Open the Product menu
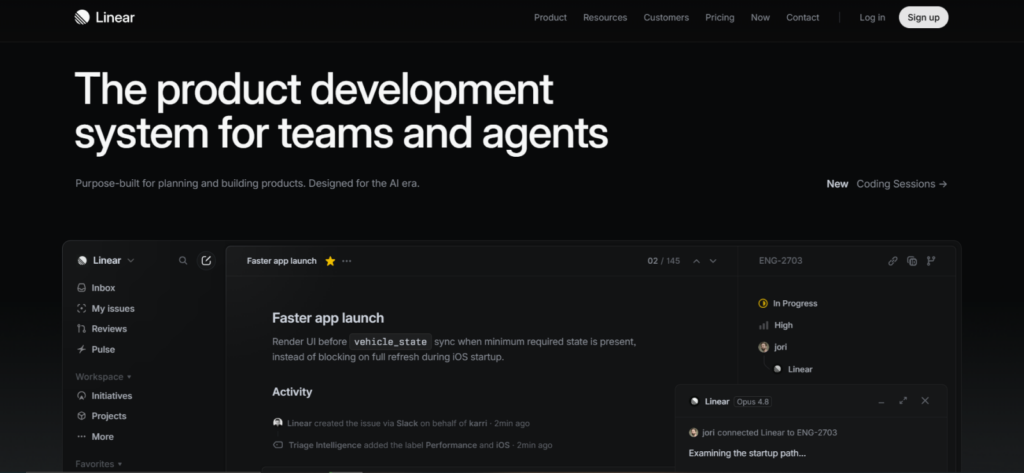This screenshot has height=473, width=1024. pyautogui.click(x=550, y=18)
